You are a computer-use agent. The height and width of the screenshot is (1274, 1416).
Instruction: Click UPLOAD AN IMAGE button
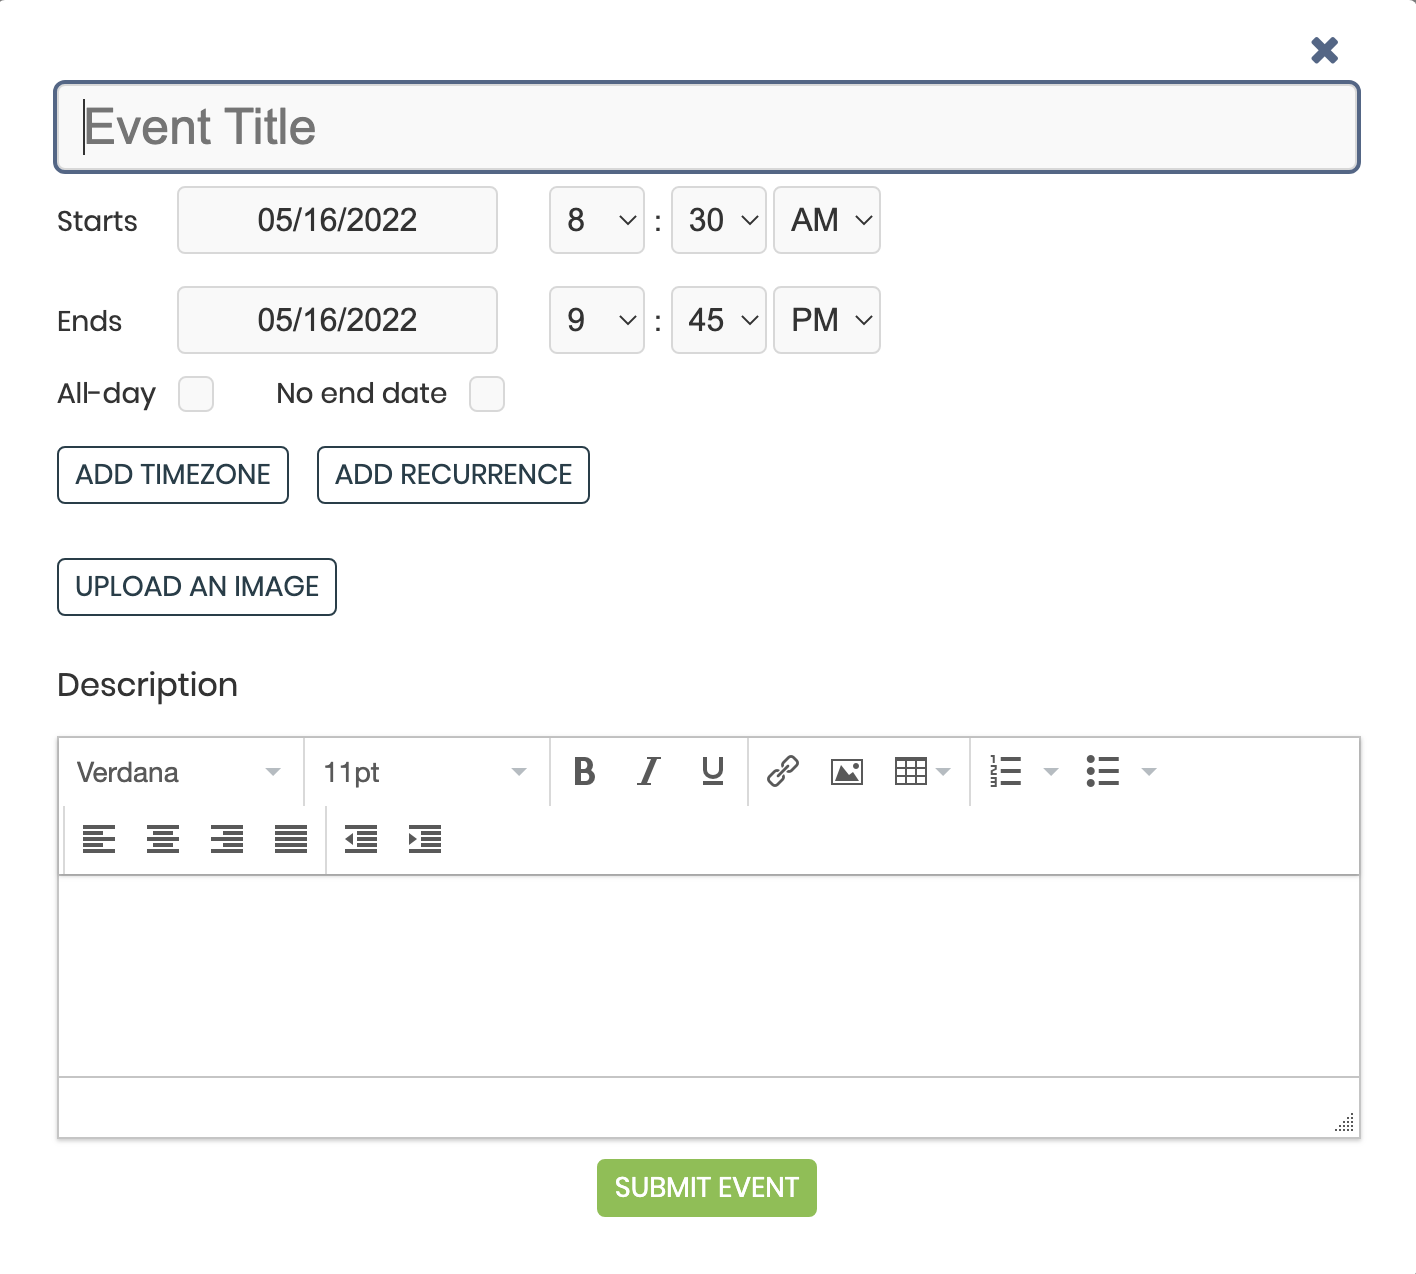click(x=197, y=587)
